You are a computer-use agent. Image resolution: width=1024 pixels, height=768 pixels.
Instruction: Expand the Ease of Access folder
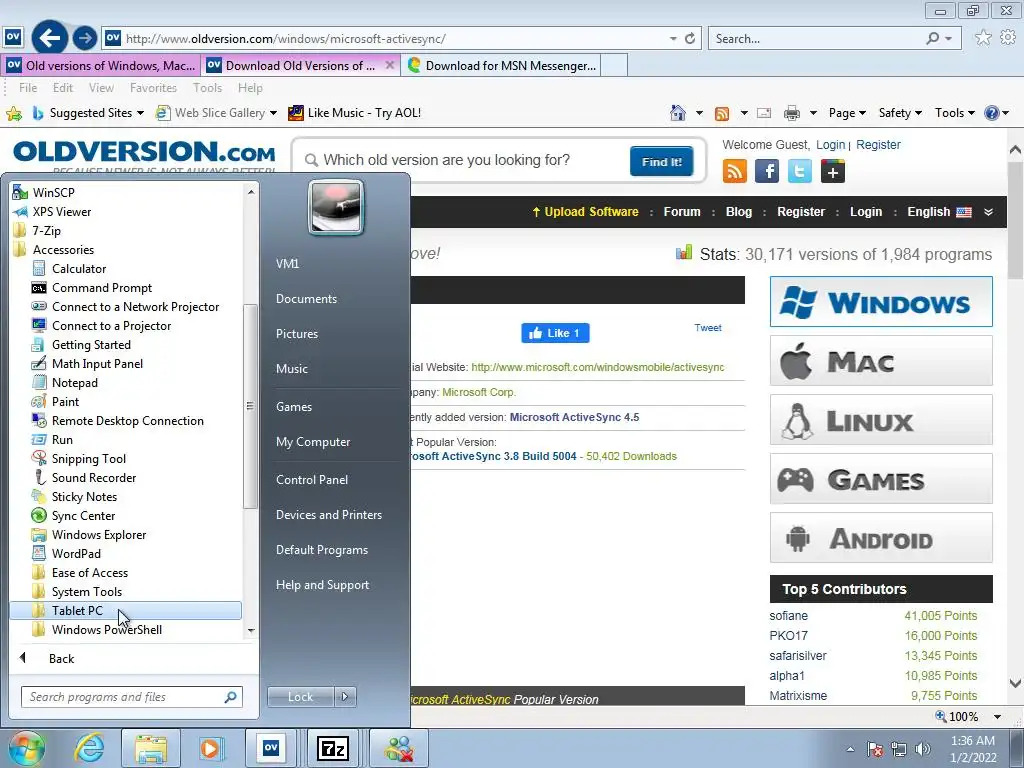89,573
